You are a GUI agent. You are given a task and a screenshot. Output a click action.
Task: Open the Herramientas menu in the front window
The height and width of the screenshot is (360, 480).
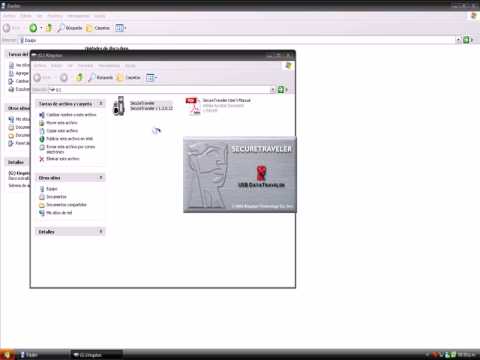[x=109, y=66]
